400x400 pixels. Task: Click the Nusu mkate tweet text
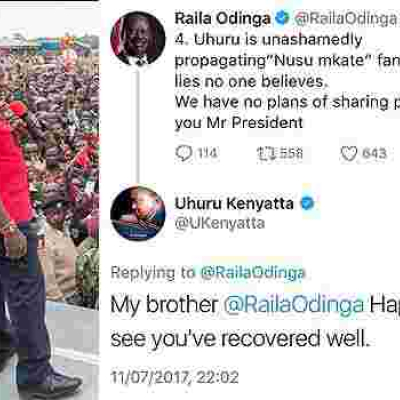(x=287, y=81)
